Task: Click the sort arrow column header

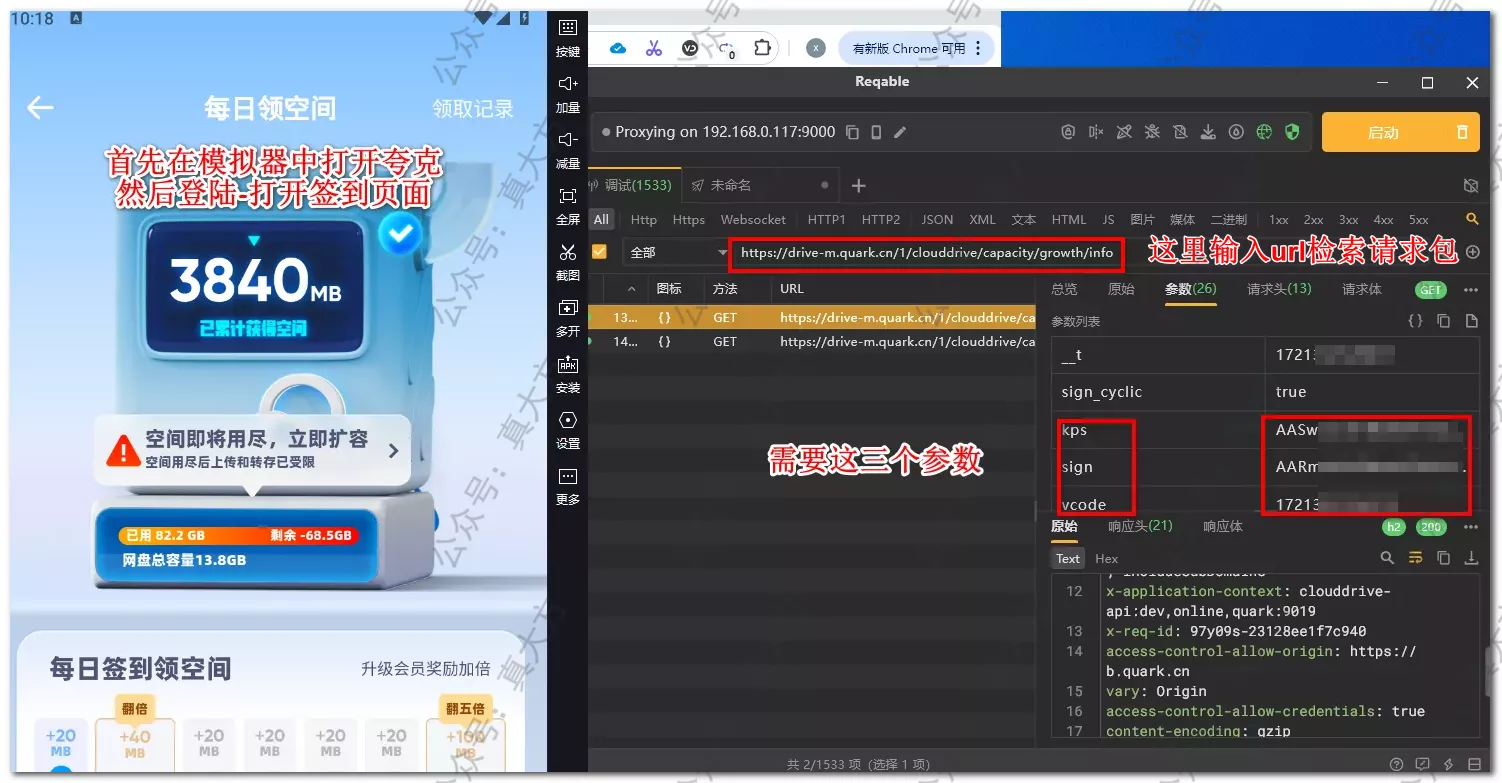Action: (x=631, y=289)
